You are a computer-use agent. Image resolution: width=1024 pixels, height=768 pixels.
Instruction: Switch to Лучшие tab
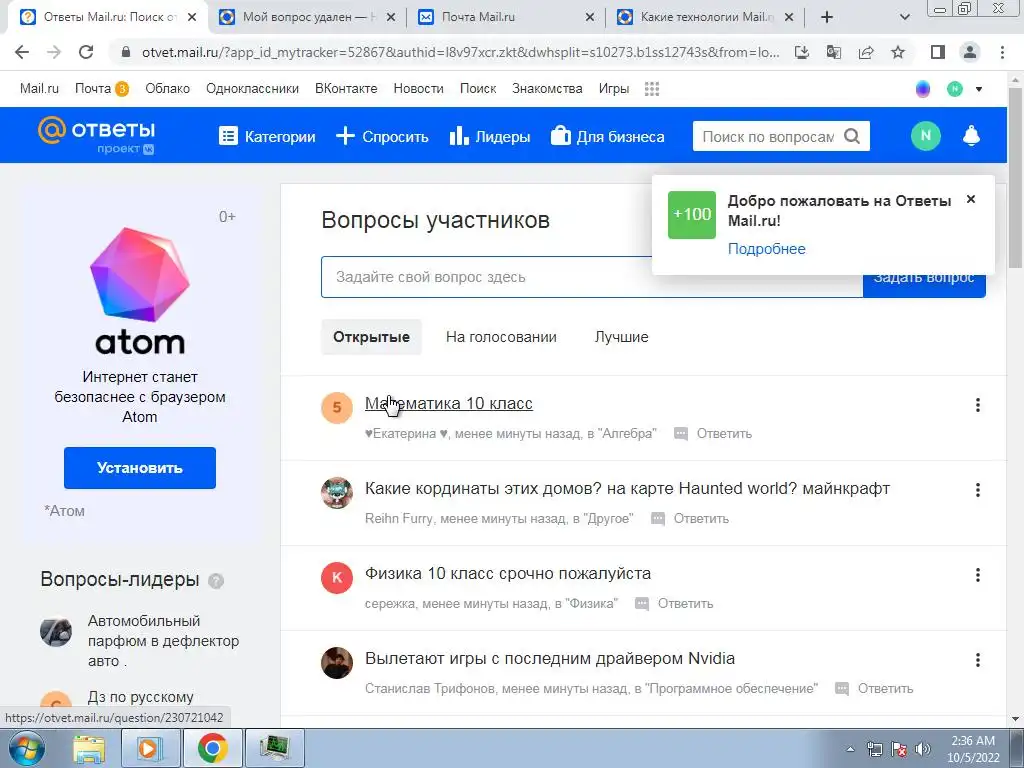[x=622, y=337]
